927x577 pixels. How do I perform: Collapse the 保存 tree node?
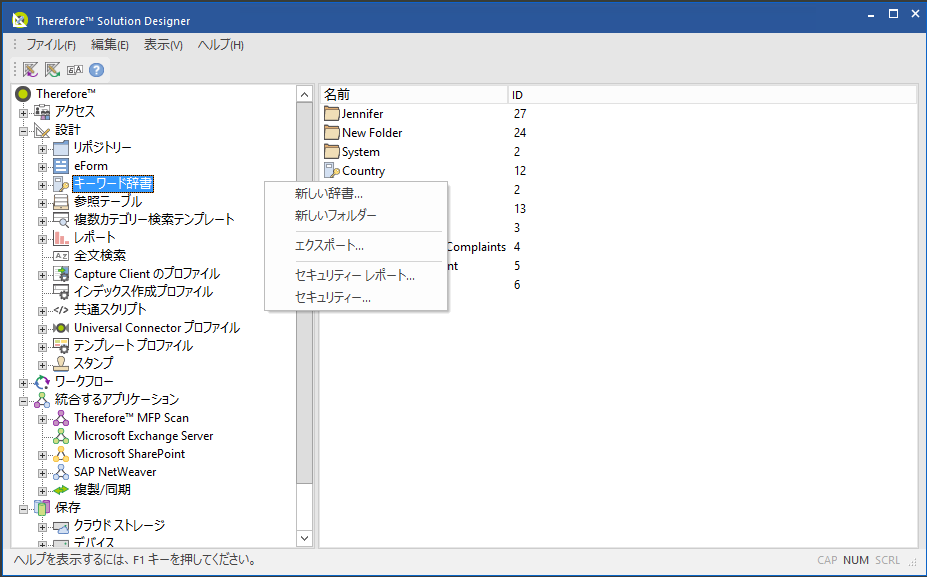click(x=23, y=509)
